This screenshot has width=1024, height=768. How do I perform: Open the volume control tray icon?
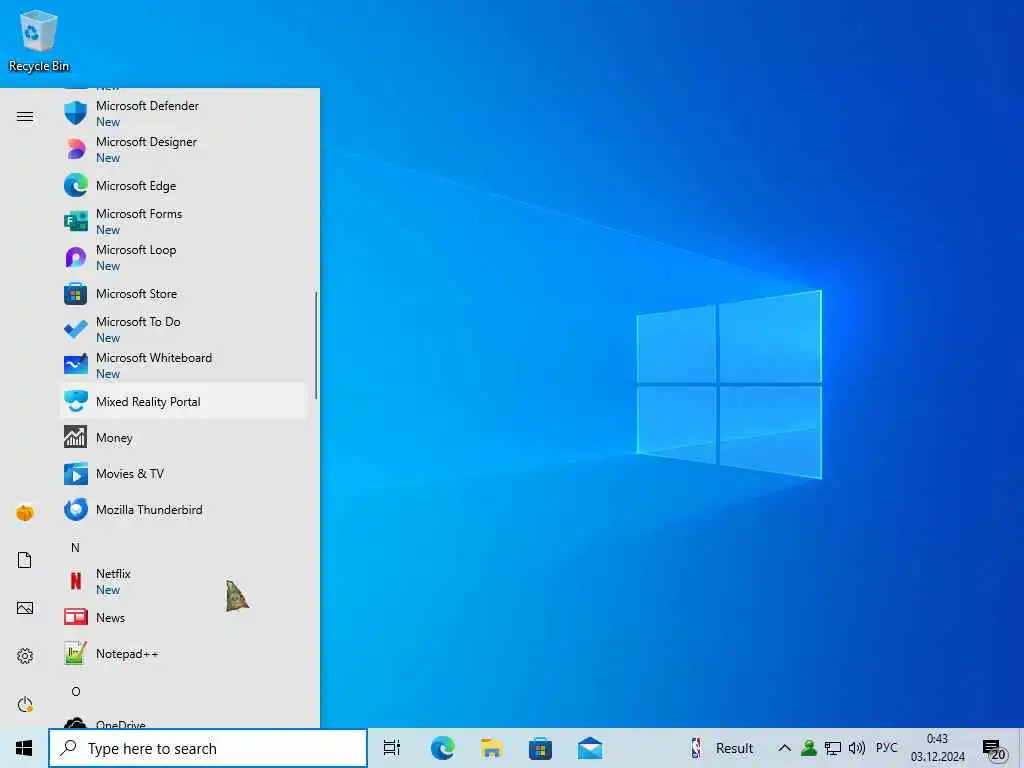[856, 748]
